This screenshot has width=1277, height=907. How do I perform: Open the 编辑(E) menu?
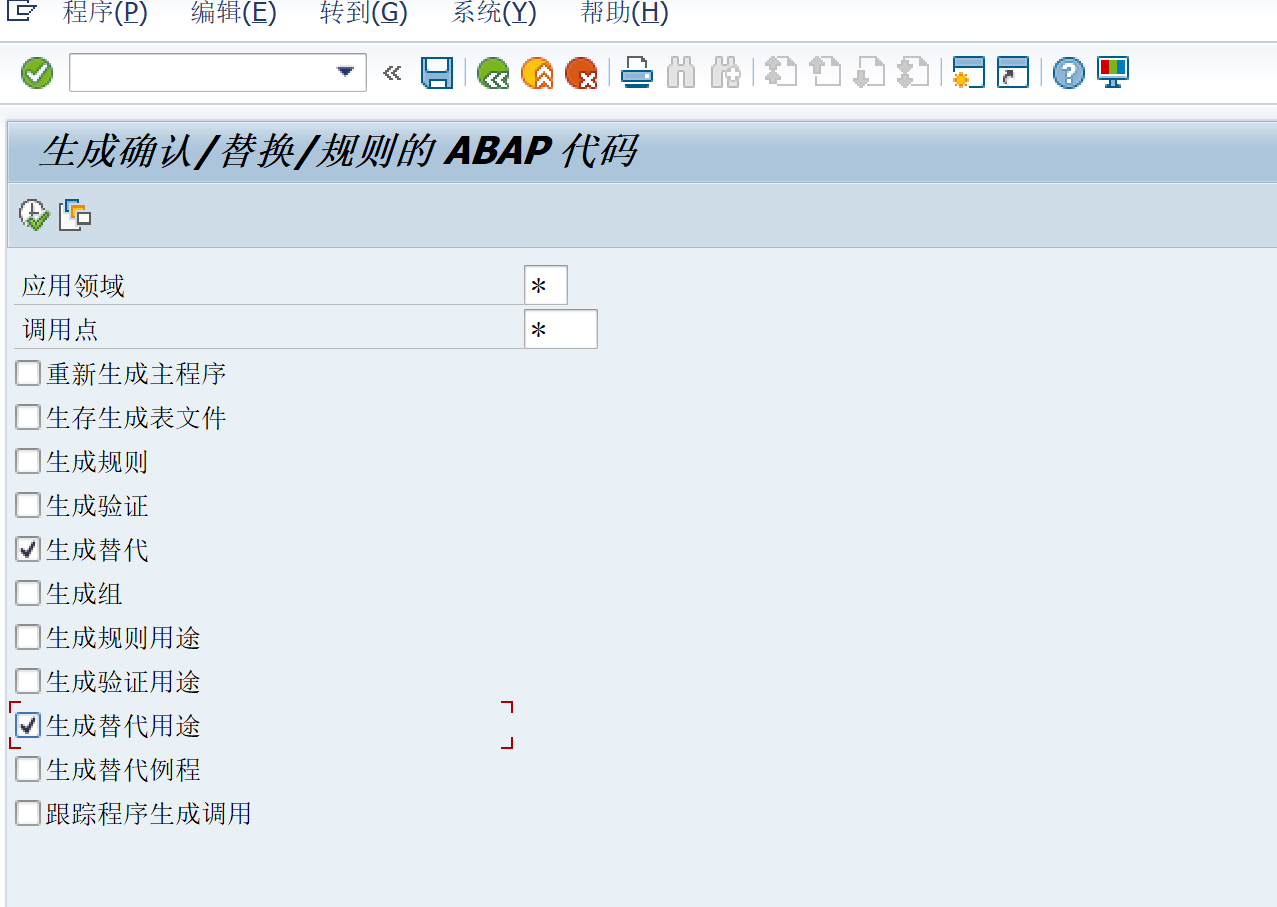click(233, 13)
